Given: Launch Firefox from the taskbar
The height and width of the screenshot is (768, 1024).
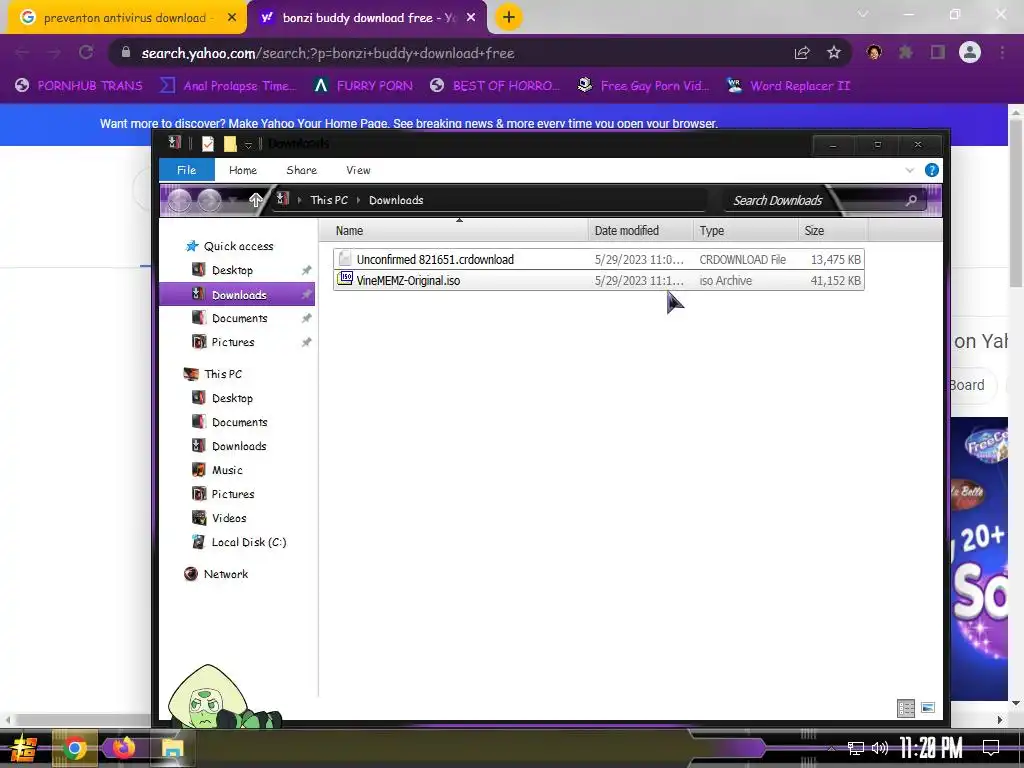Looking at the screenshot, I should pos(123,748).
